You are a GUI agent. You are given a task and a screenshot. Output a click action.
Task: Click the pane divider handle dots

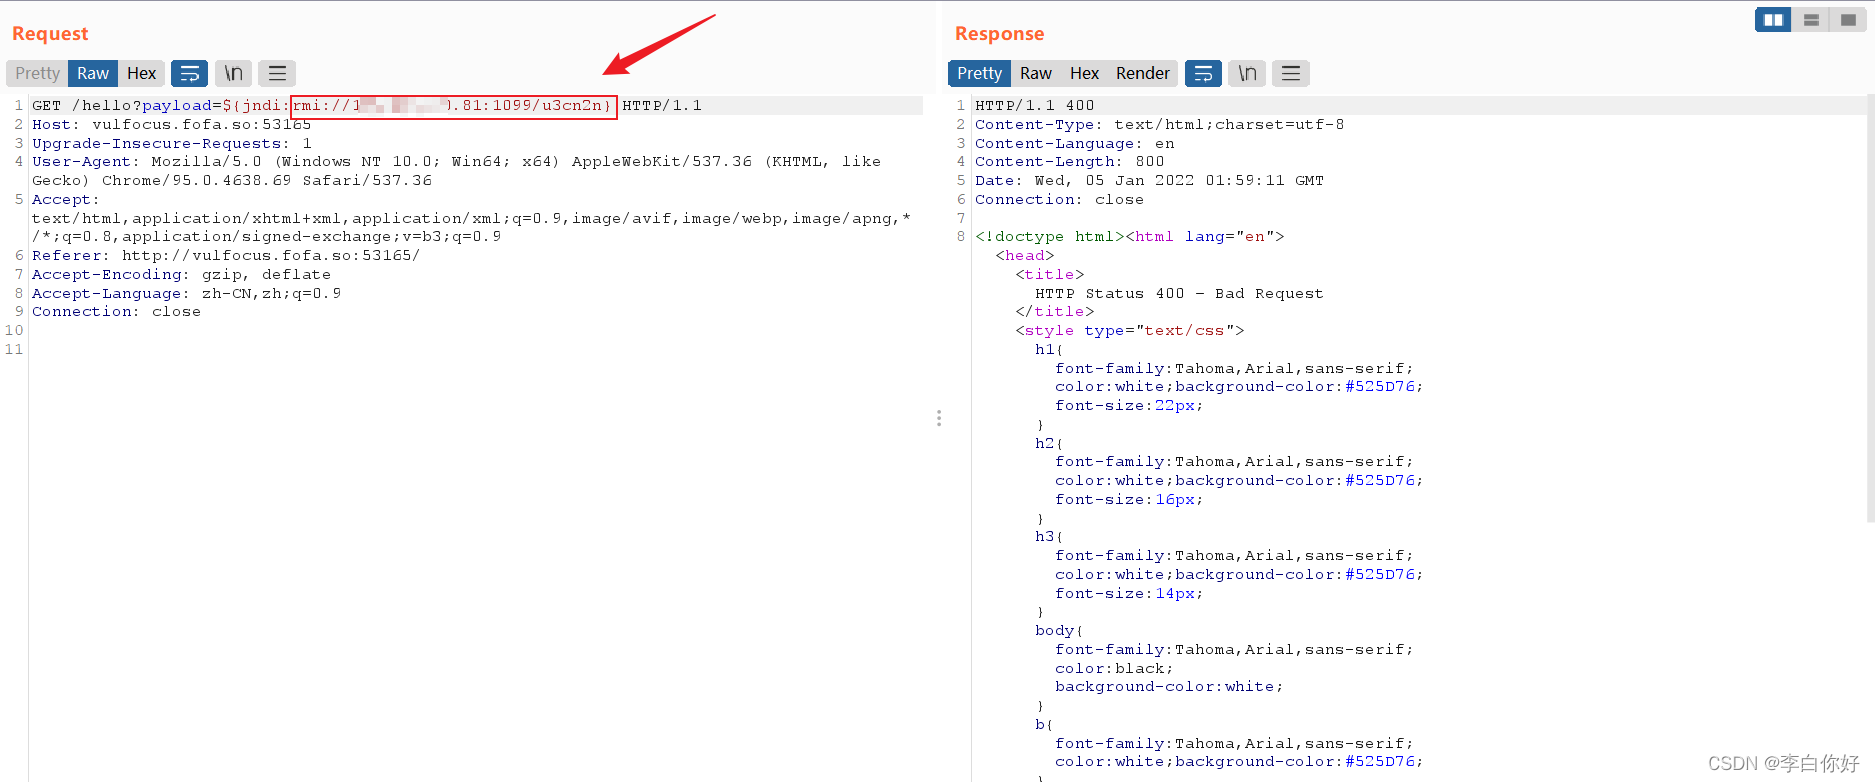[939, 418]
